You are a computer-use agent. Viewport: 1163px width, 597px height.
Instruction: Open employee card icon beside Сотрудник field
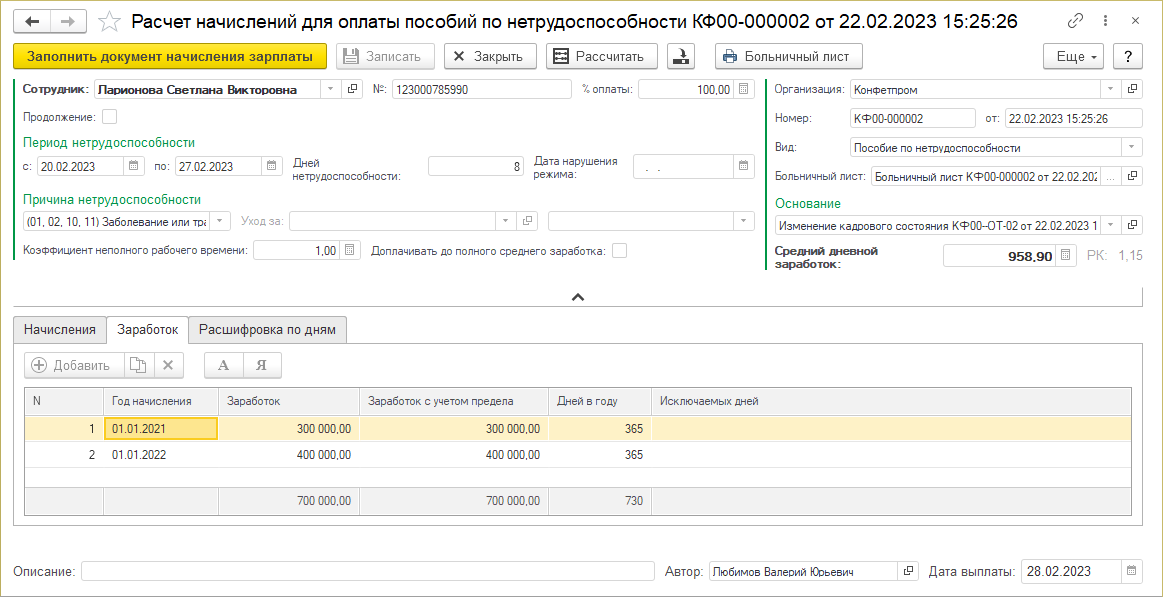tap(353, 90)
